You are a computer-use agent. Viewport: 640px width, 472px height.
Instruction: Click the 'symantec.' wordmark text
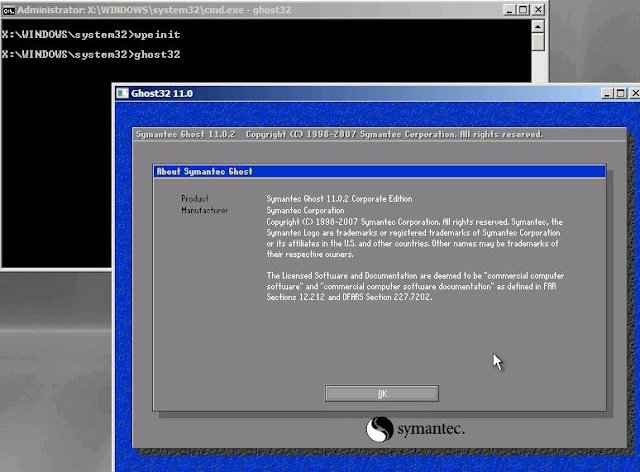coord(431,429)
